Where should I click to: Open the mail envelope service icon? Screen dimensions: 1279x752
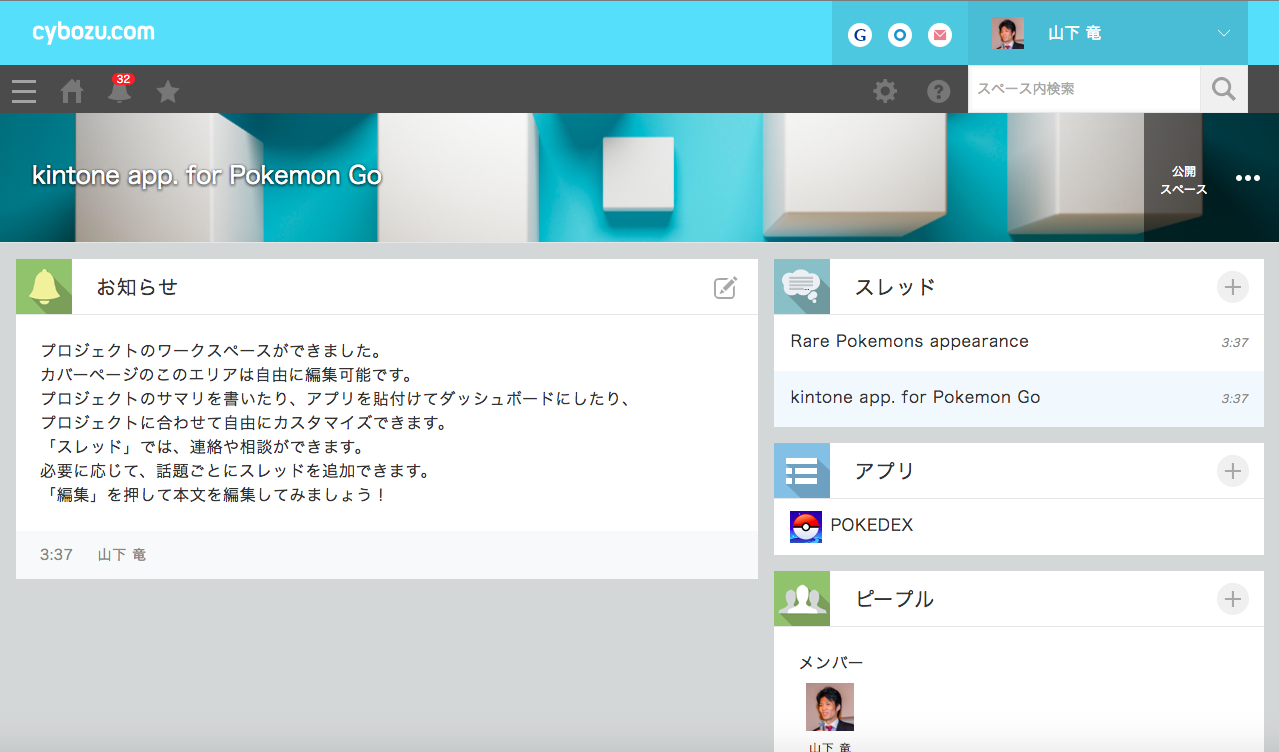[x=940, y=35]
